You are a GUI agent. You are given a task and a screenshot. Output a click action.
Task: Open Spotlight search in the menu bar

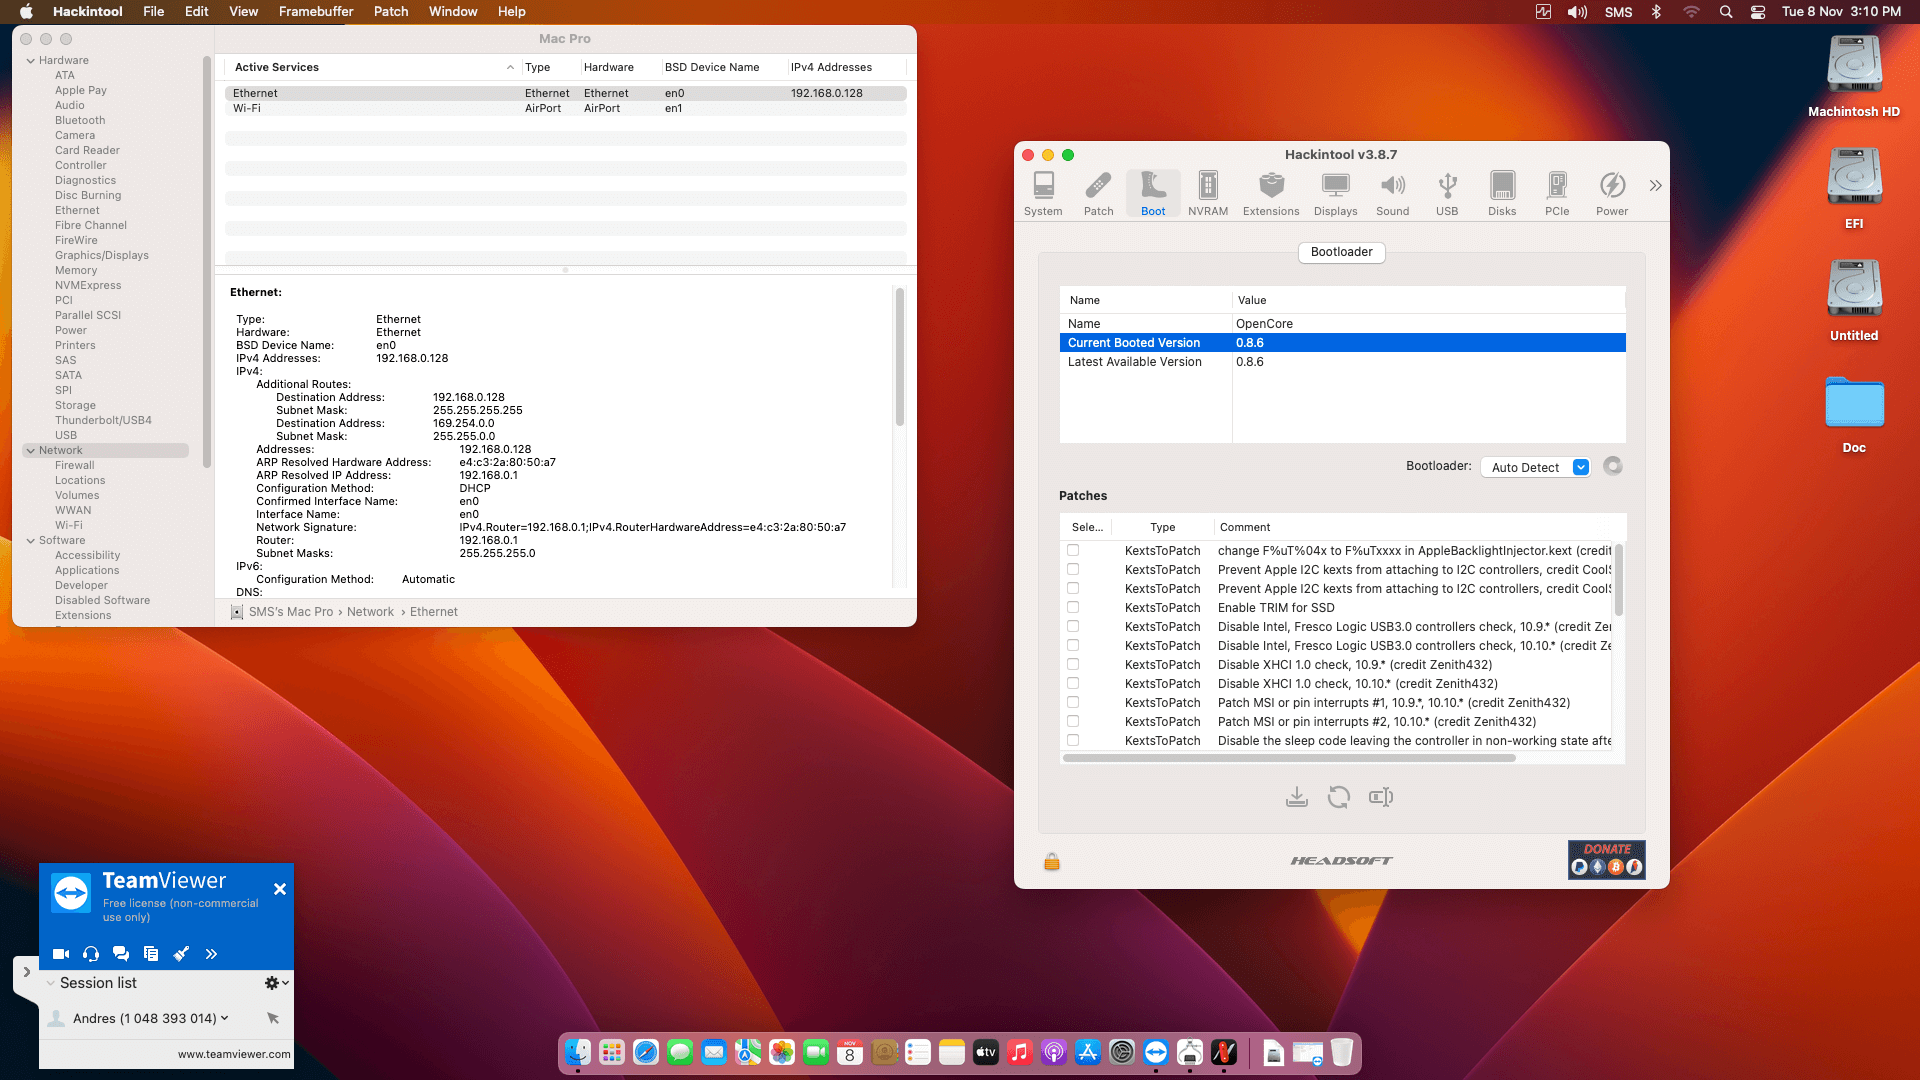(x=1726, y=12)
